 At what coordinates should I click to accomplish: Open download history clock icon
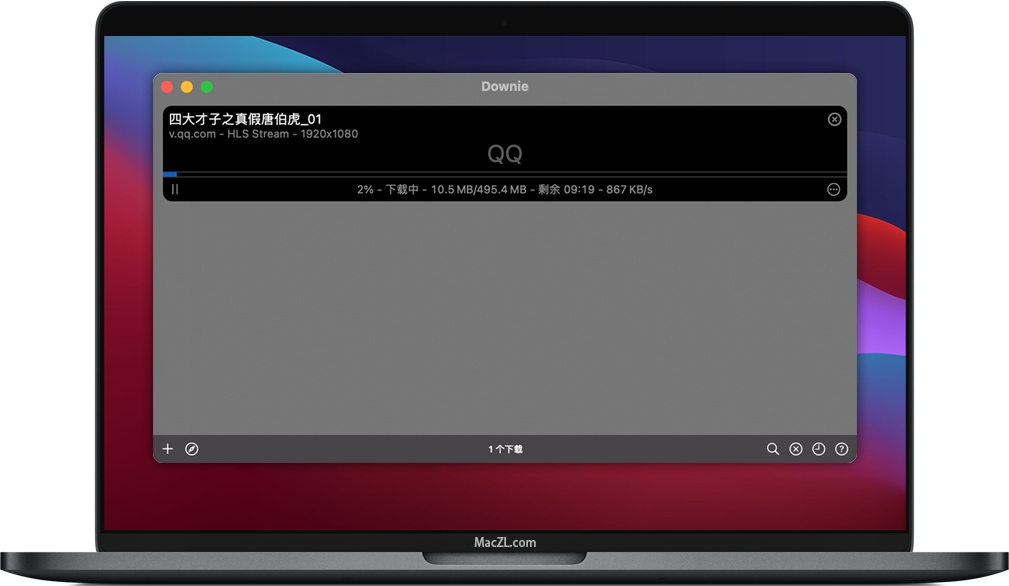coord(819,449)
